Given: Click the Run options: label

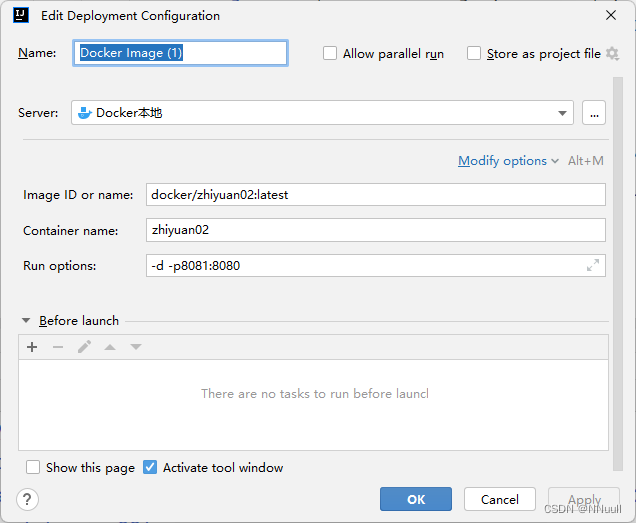Looking at the screenshot, I should tap(60, 266).
